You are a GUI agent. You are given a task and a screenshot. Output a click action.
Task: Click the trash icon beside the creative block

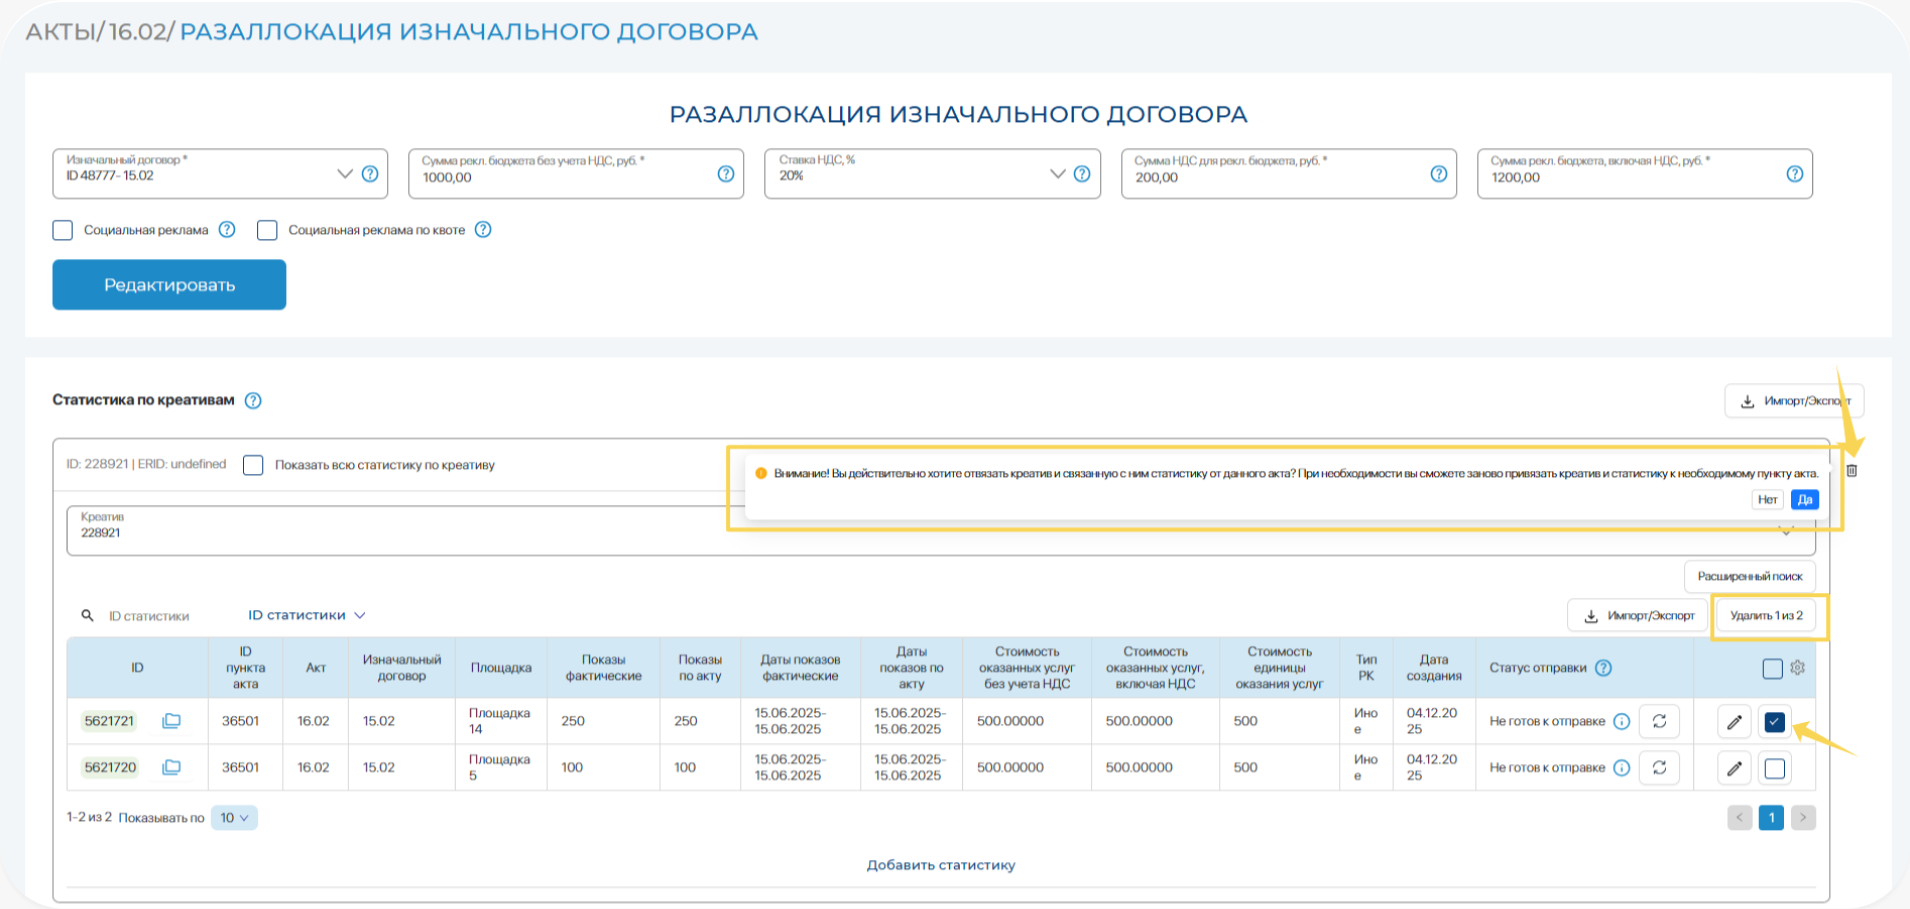click(1852, 471)
